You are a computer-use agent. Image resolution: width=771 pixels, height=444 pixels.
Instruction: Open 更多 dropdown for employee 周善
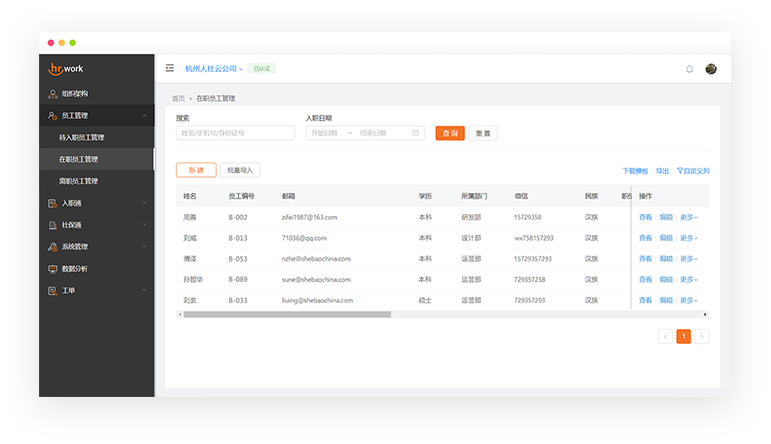click(688, 217)
